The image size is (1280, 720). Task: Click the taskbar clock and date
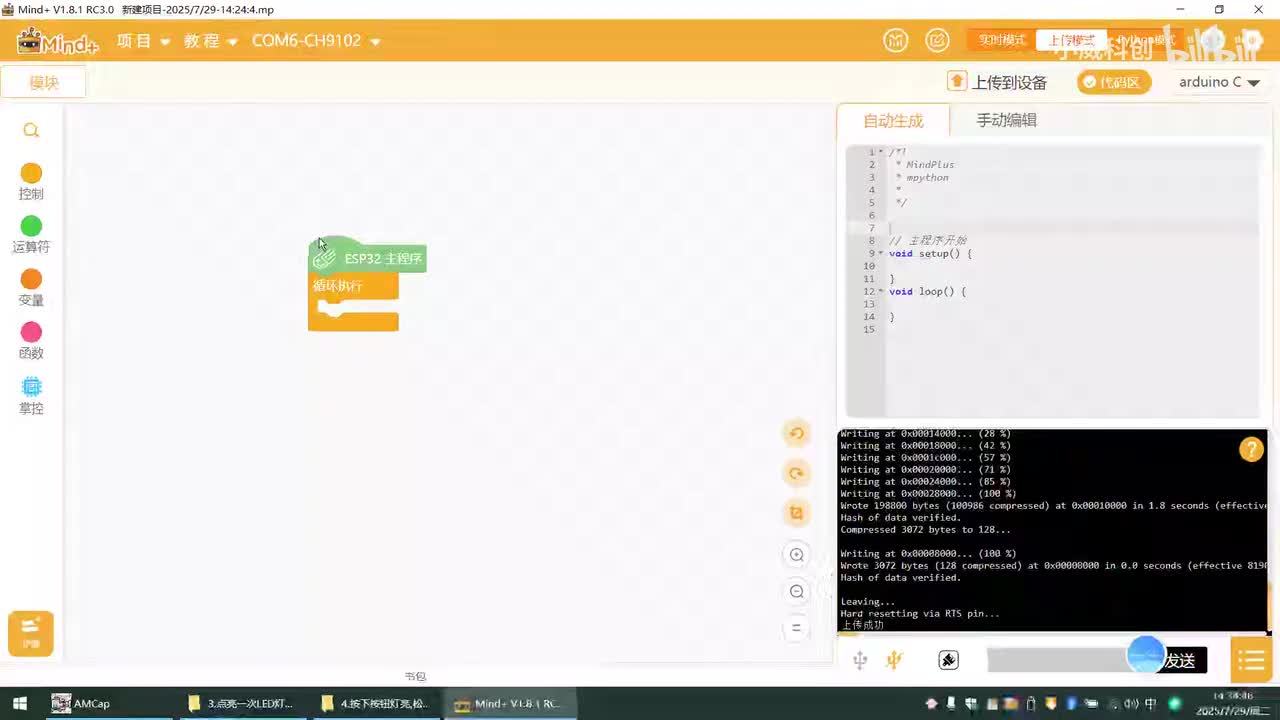[x=1234, y=703]
